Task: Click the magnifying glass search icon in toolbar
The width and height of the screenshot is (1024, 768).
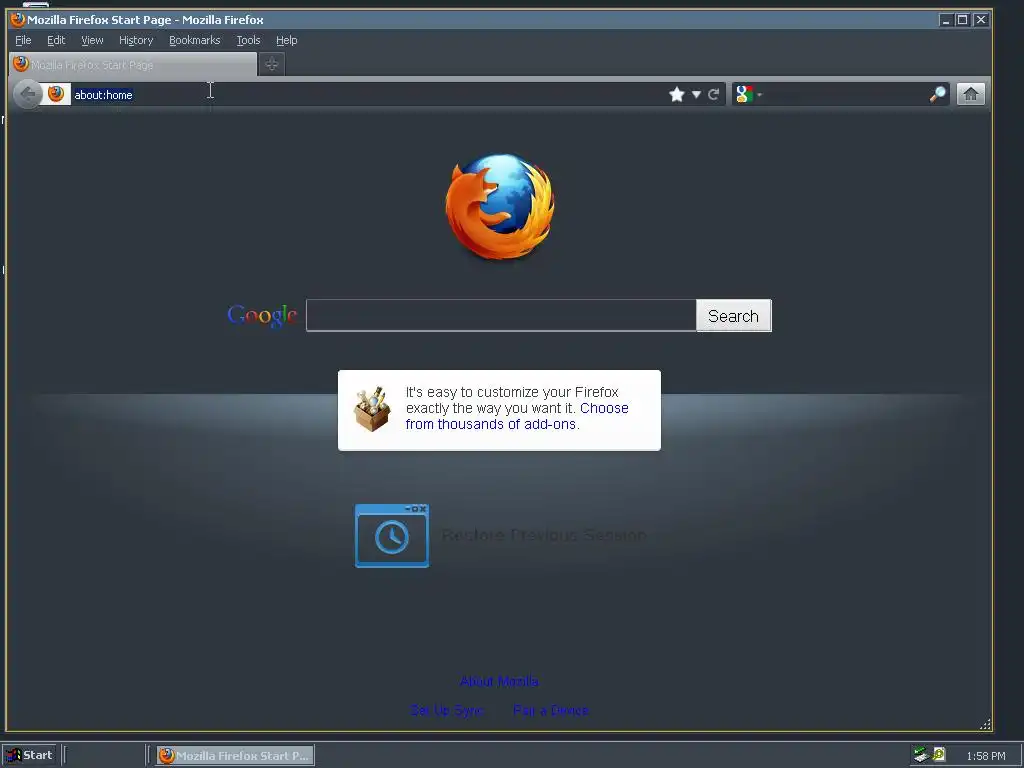Action: click(937, 95)
